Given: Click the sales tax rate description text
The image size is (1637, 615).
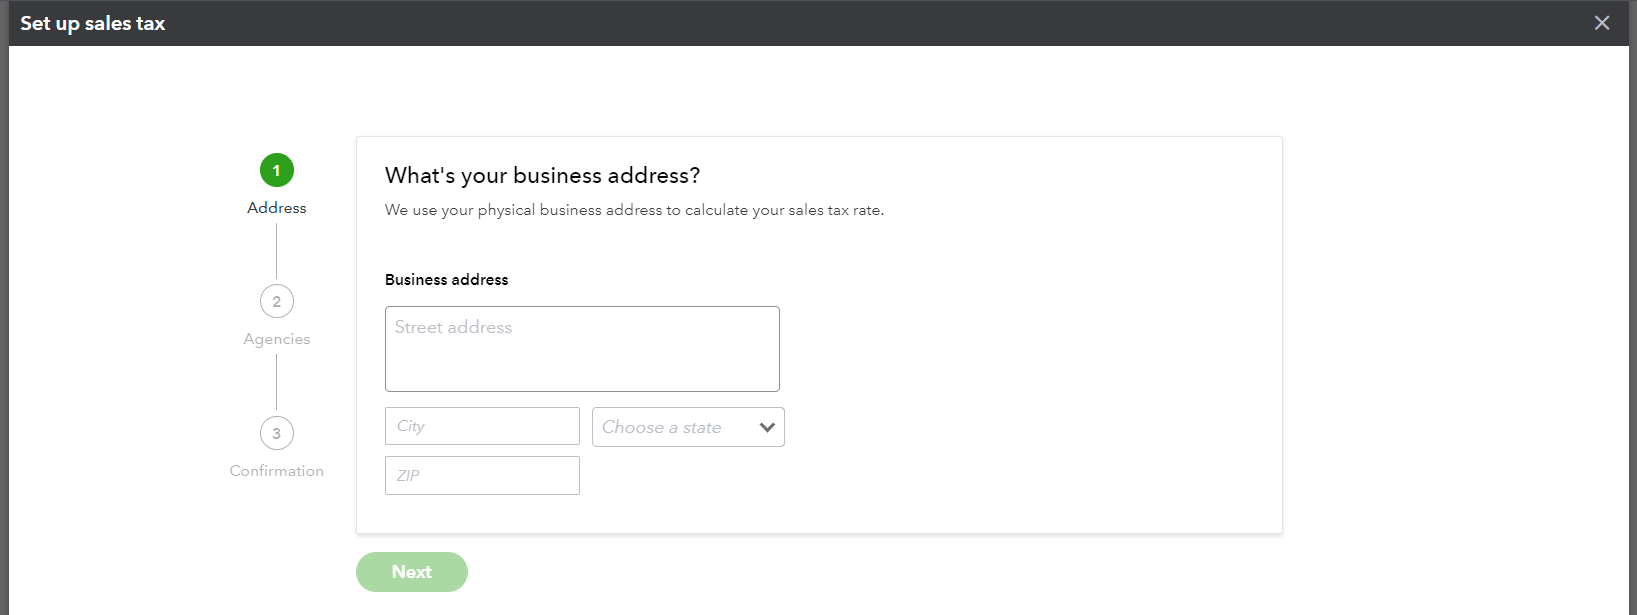Looking at the screenshot, I should click(x=634, y=210).
